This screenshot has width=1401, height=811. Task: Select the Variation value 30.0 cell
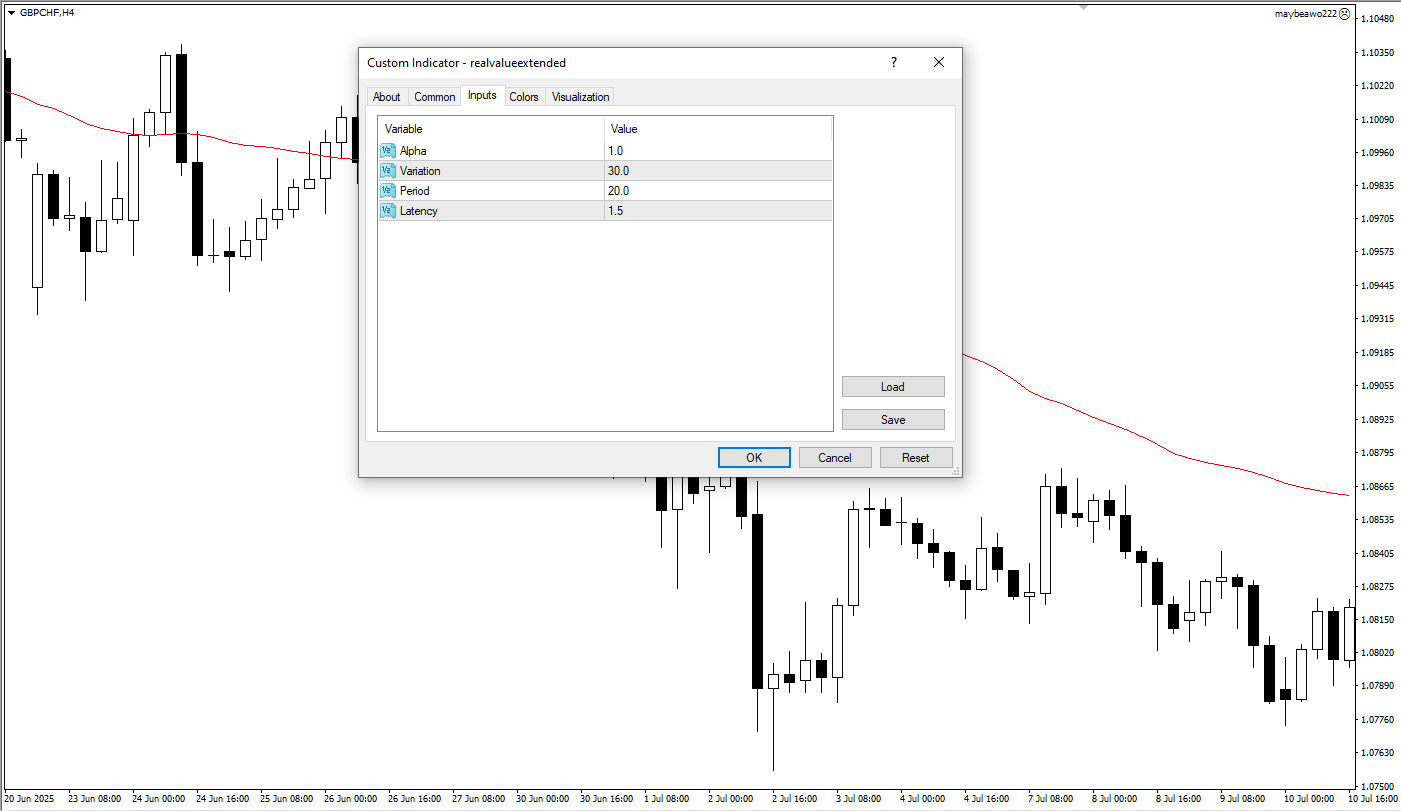click(x=717, y=171)
